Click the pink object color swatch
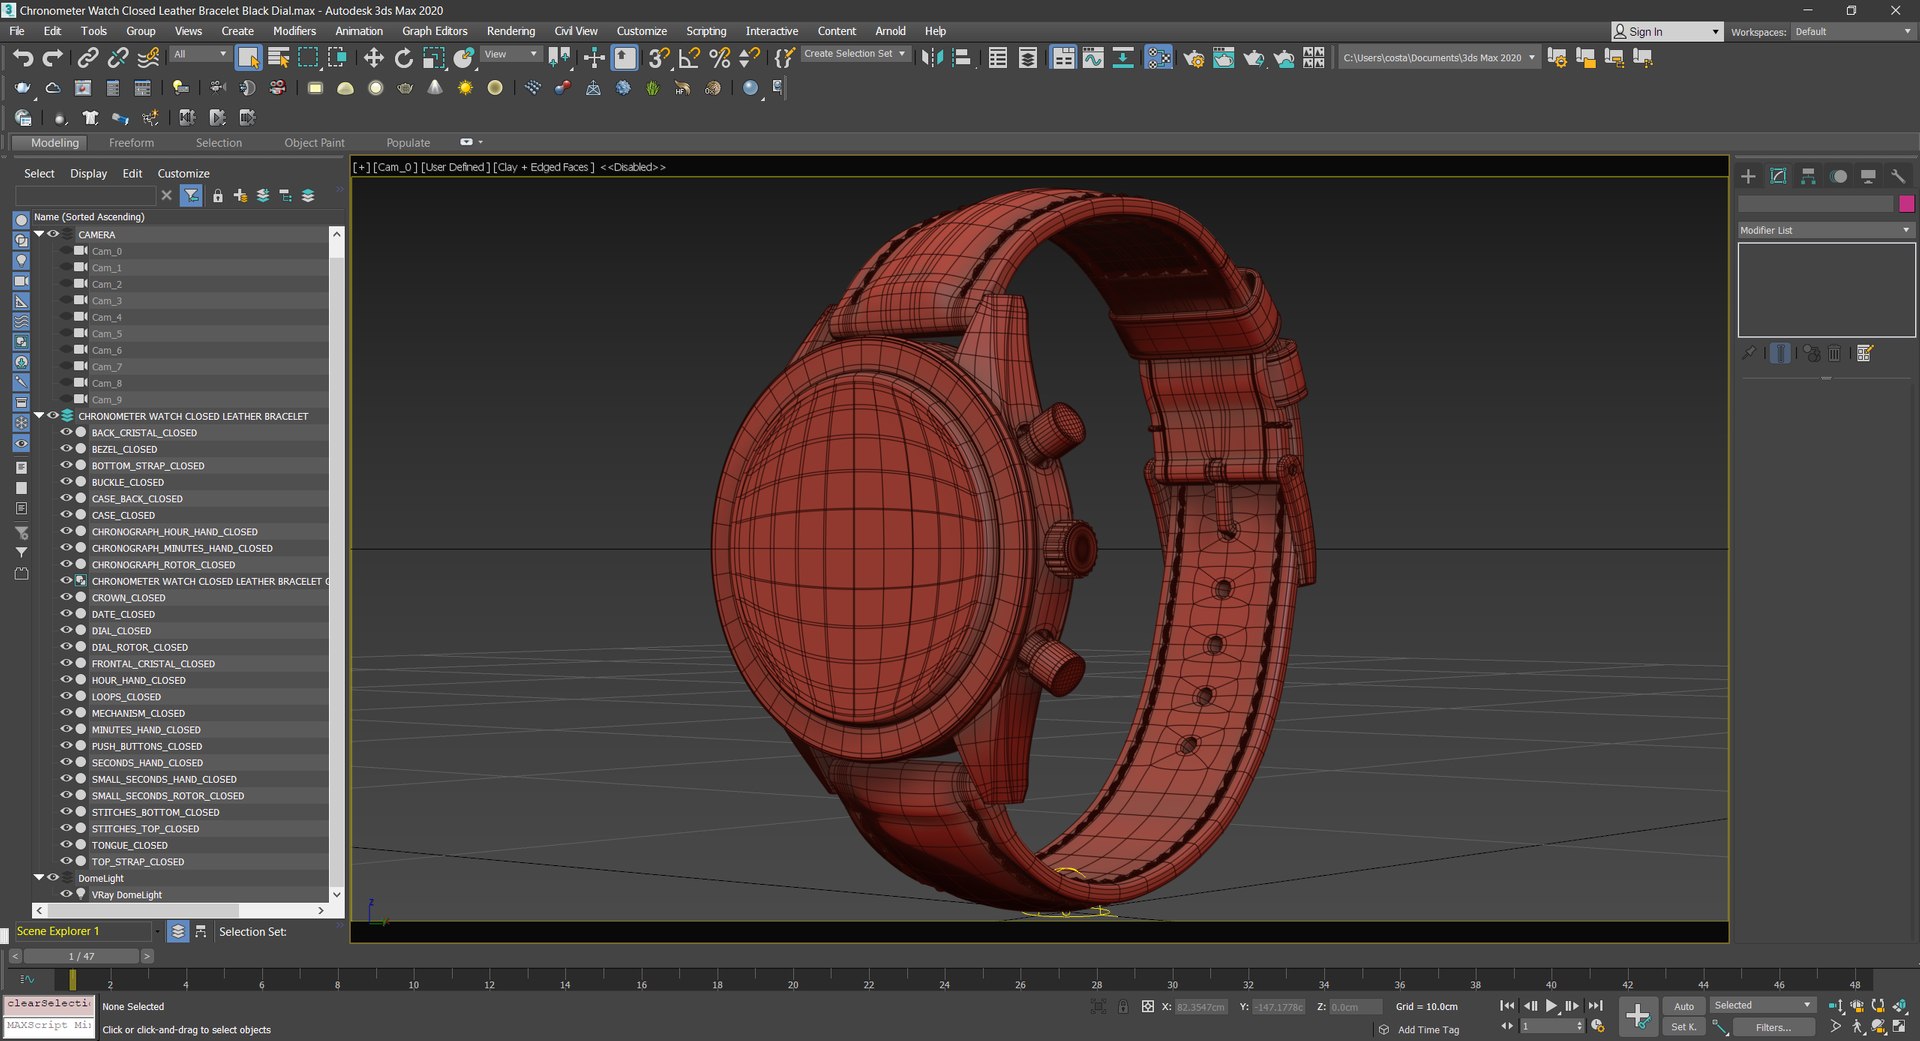The height and width of the screenshot is (1041, 1920). (1906, 204)
